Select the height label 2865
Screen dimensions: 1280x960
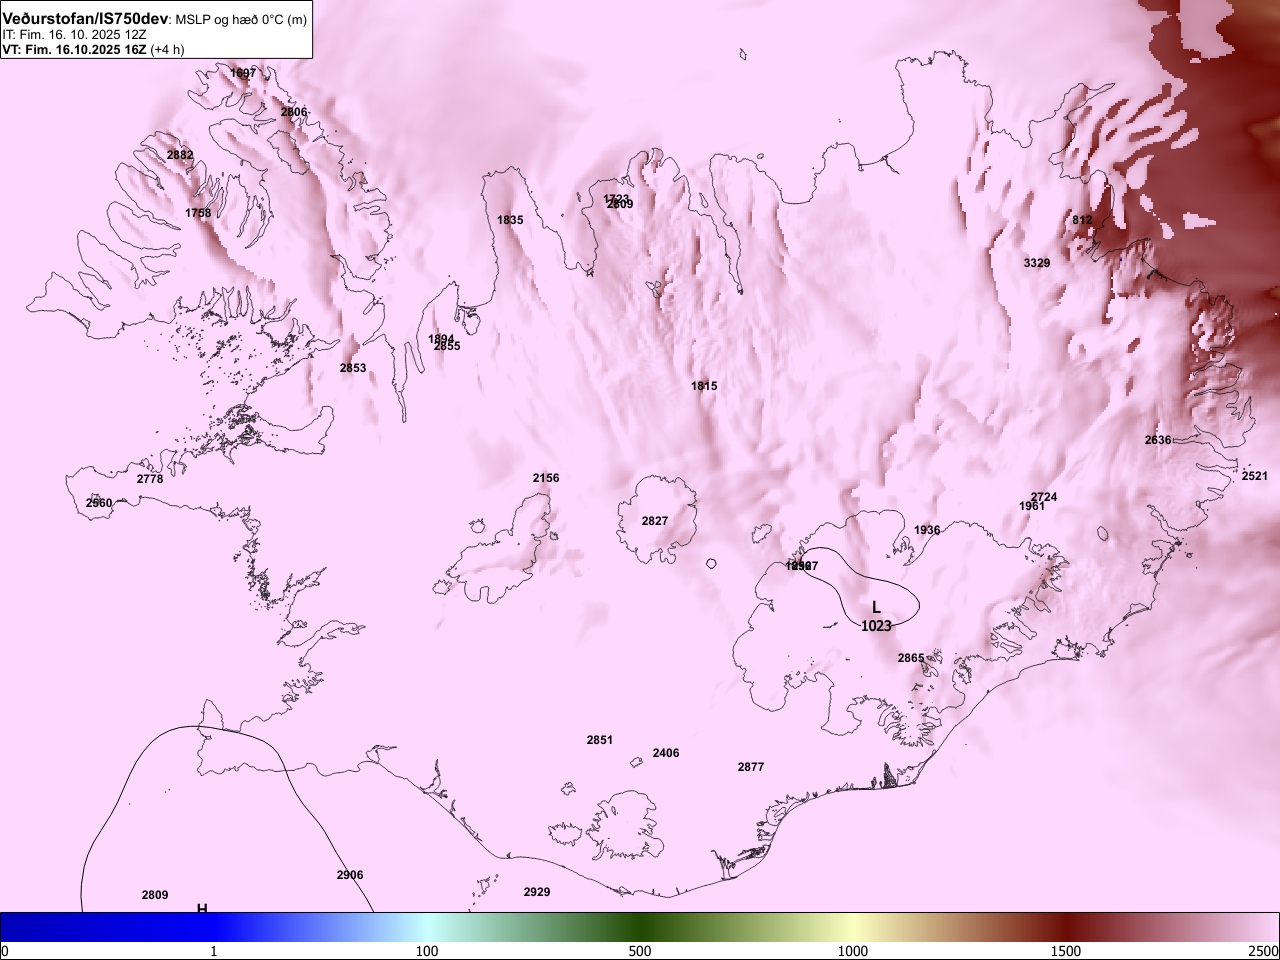coord(911,658)
